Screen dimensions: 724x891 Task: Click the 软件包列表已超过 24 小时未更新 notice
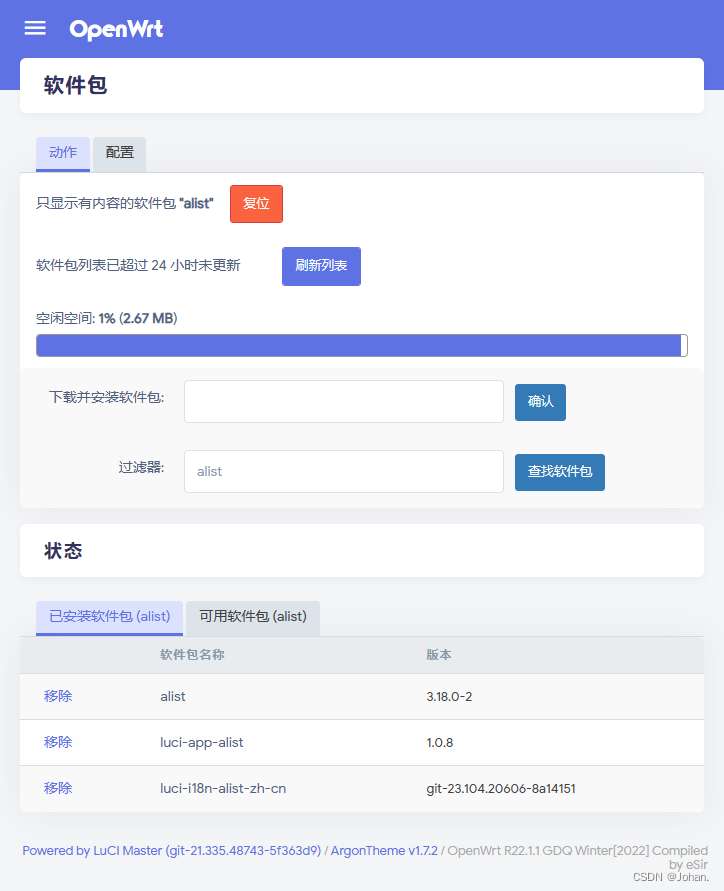(138, 265)
